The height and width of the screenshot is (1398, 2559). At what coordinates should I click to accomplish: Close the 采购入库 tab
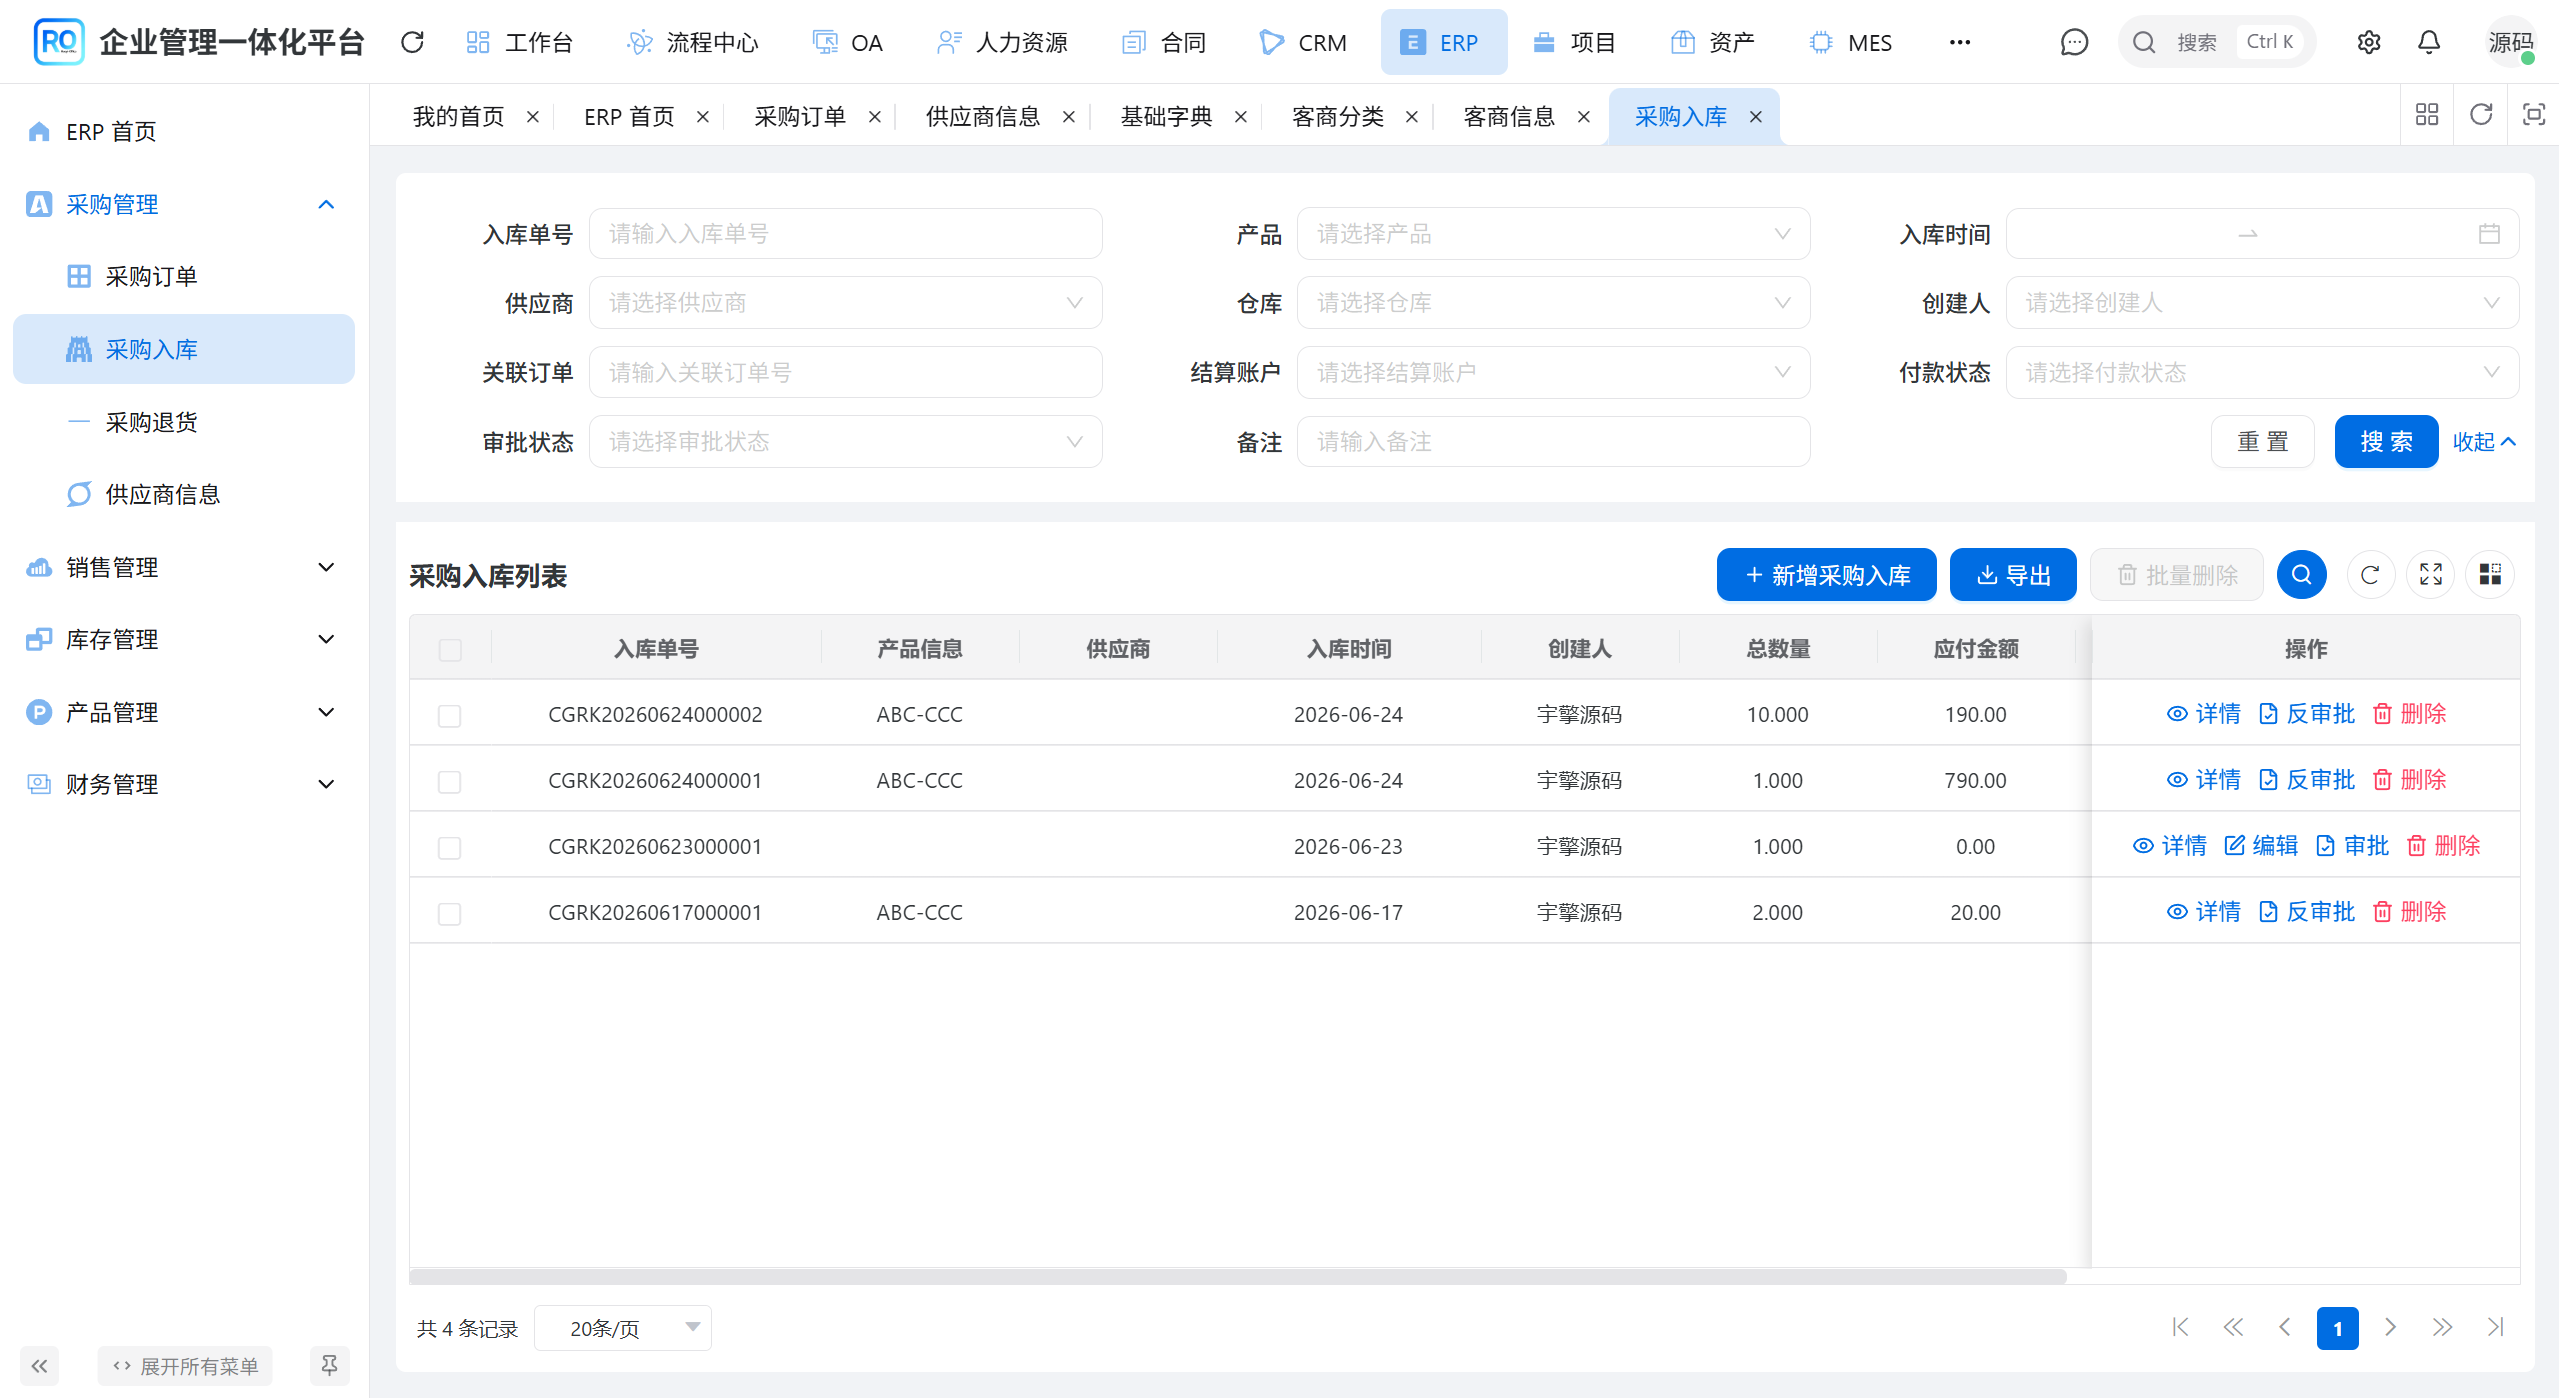(1755, 117)
